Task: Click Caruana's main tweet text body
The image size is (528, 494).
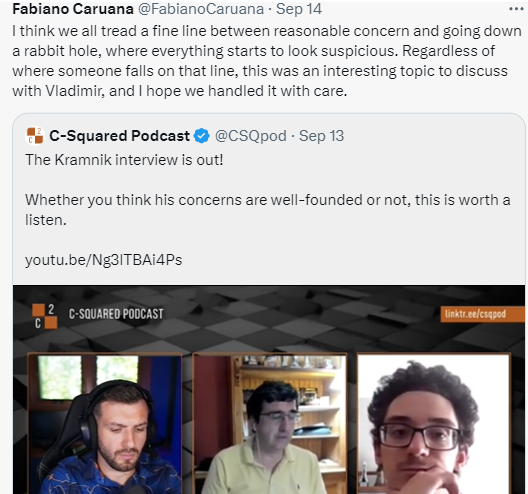Action: 267,61
